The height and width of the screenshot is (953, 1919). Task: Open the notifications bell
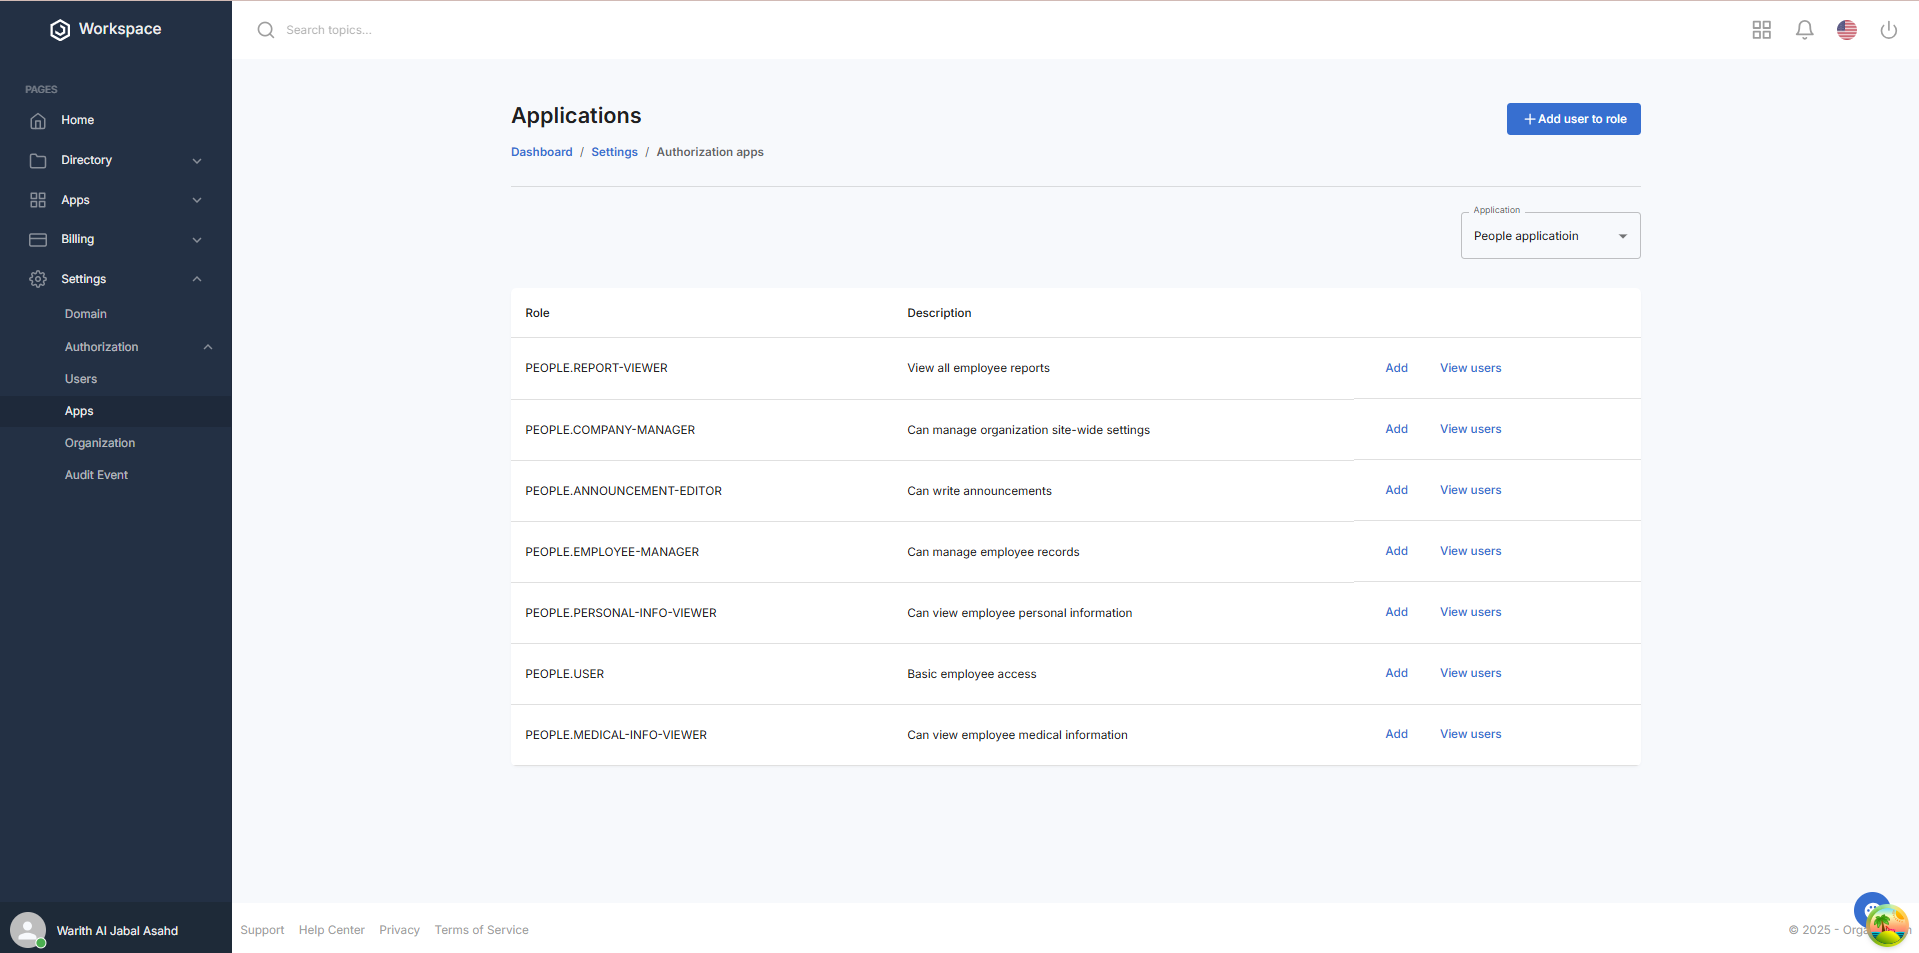pyautogui.click(x=1804, y=30)
